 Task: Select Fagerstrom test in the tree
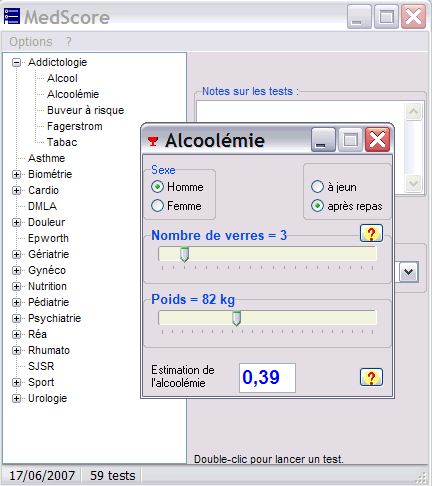click(x=75, y=126)
